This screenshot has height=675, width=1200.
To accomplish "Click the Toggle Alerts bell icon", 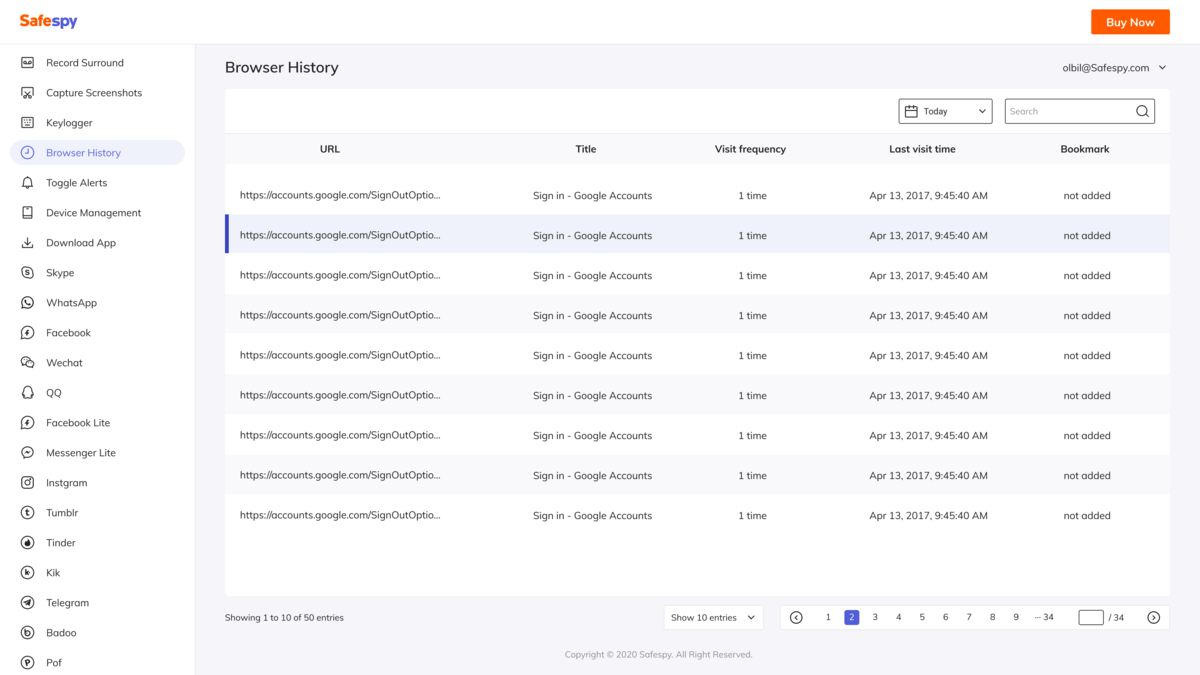I will (x=28, y=183).
